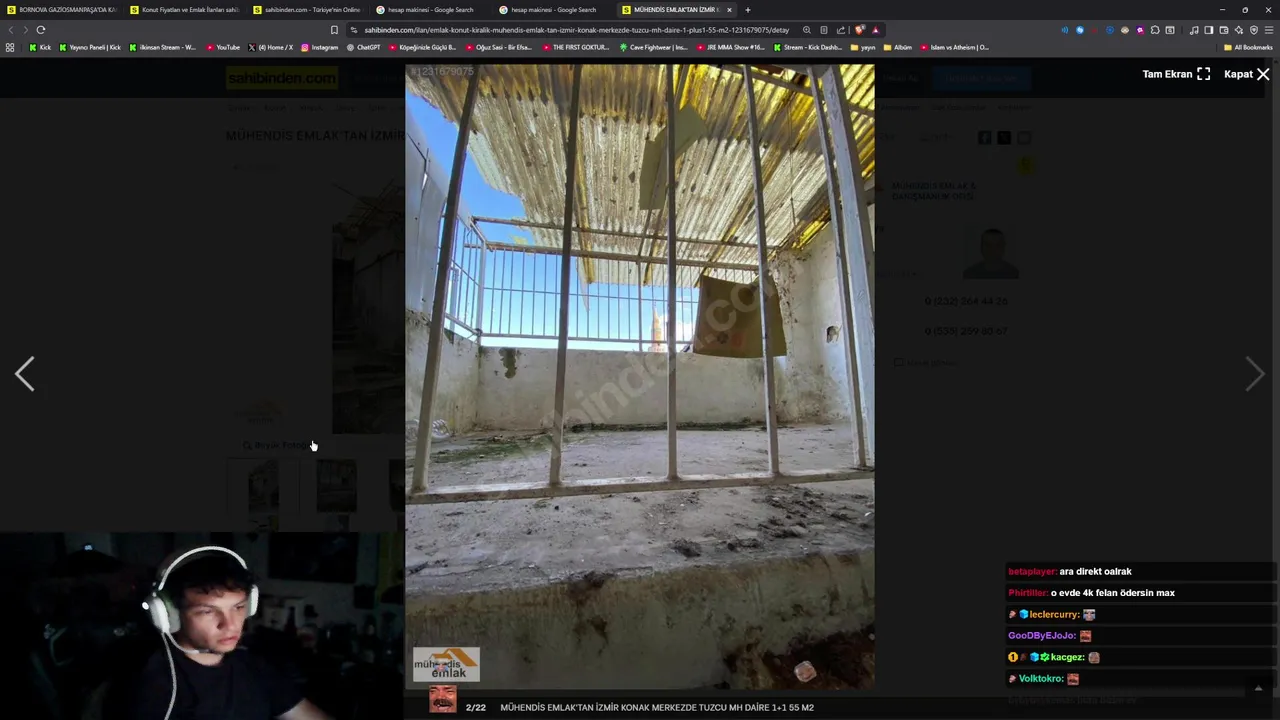
Task: Open the Kick bookmark
Action: [x=40, y=47]
